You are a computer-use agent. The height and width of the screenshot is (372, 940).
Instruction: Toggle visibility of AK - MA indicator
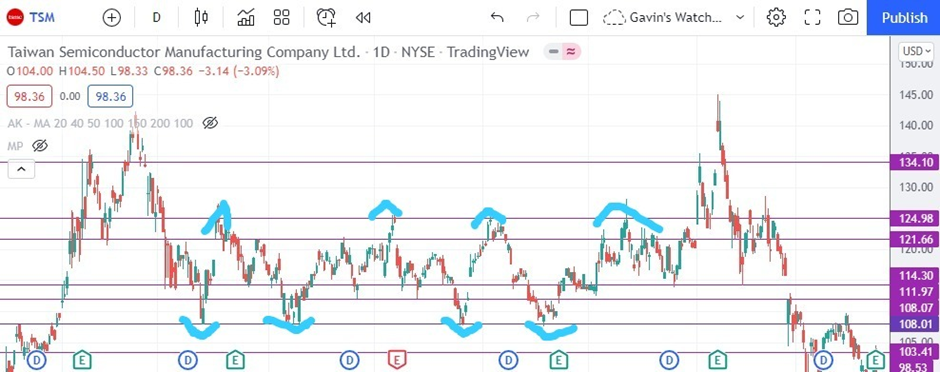point(210,123)
